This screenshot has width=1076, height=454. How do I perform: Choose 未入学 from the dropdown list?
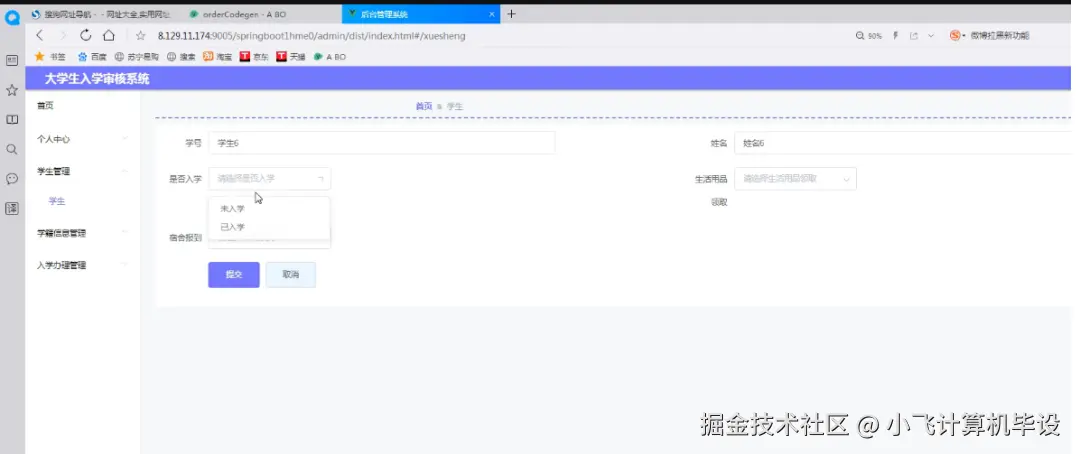[268, 208]
